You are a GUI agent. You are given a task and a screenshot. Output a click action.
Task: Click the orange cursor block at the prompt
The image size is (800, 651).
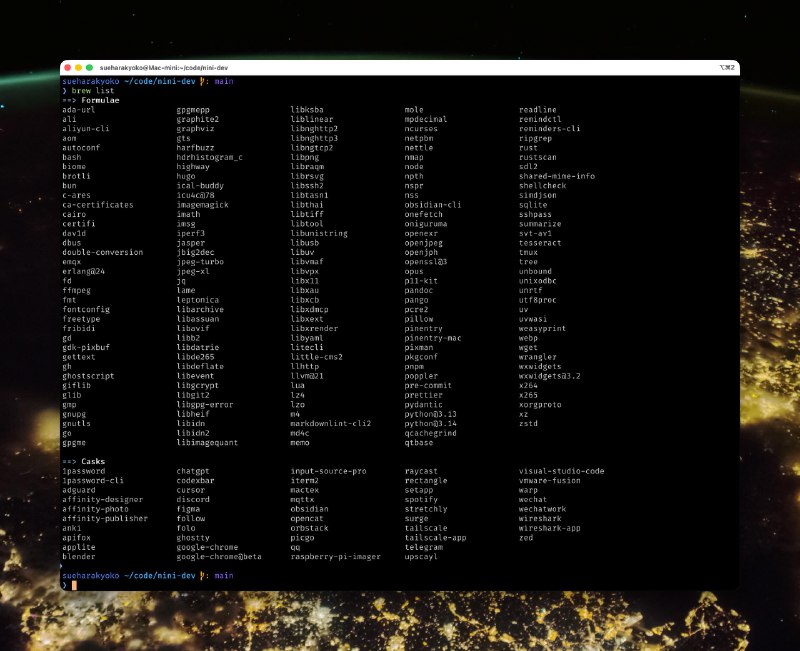pyautogui.click(x=73, y=585)
